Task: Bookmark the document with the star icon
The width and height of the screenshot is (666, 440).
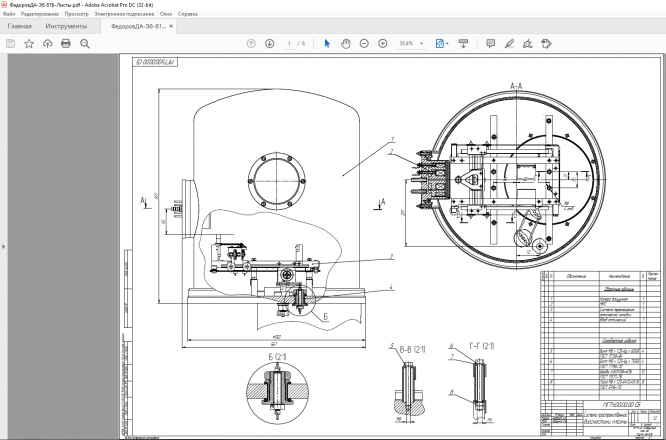Action: (29, 44)
